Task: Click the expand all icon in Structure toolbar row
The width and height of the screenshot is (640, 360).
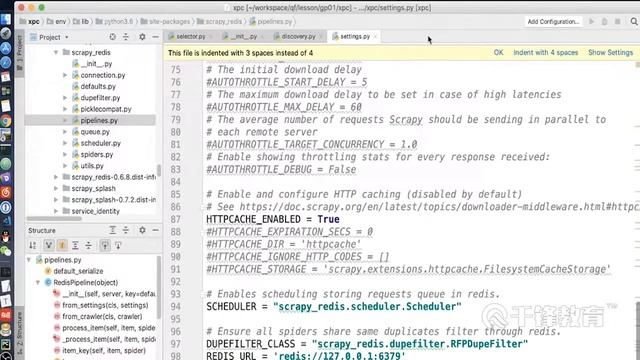Action: pyautogui.click(x=75, y=245)
